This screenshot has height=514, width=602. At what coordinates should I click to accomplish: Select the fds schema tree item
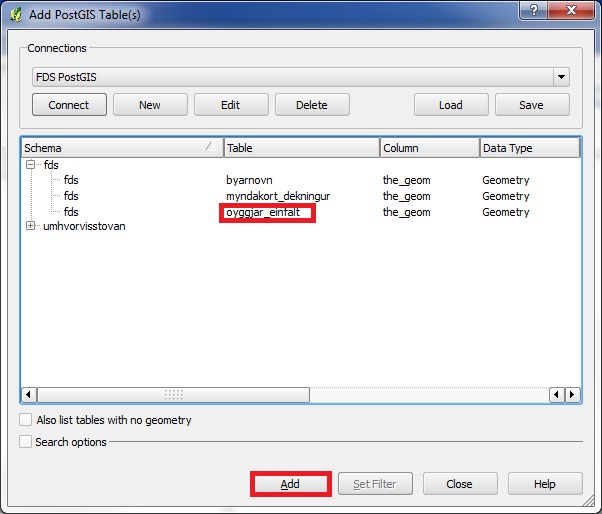[51, 165]
